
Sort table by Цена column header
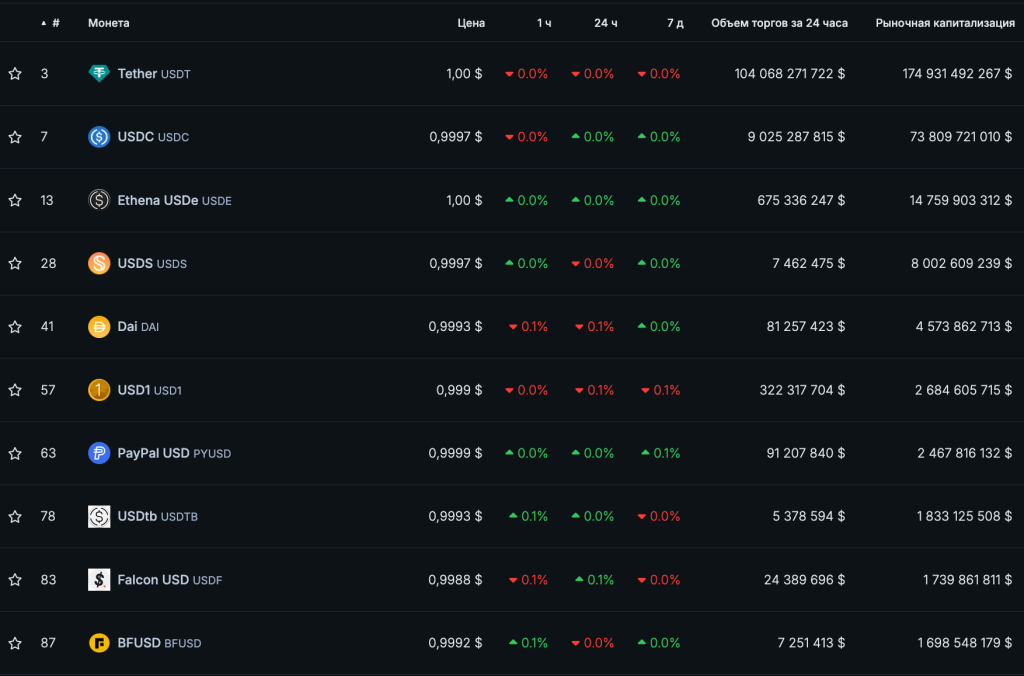[471, 23]
